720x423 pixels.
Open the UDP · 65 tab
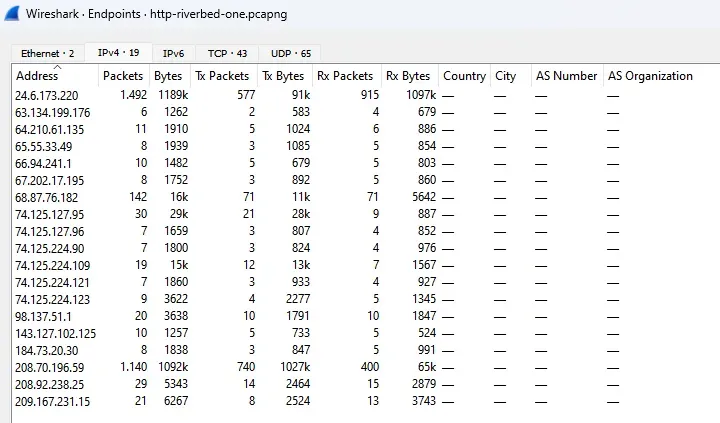point(291,53)
